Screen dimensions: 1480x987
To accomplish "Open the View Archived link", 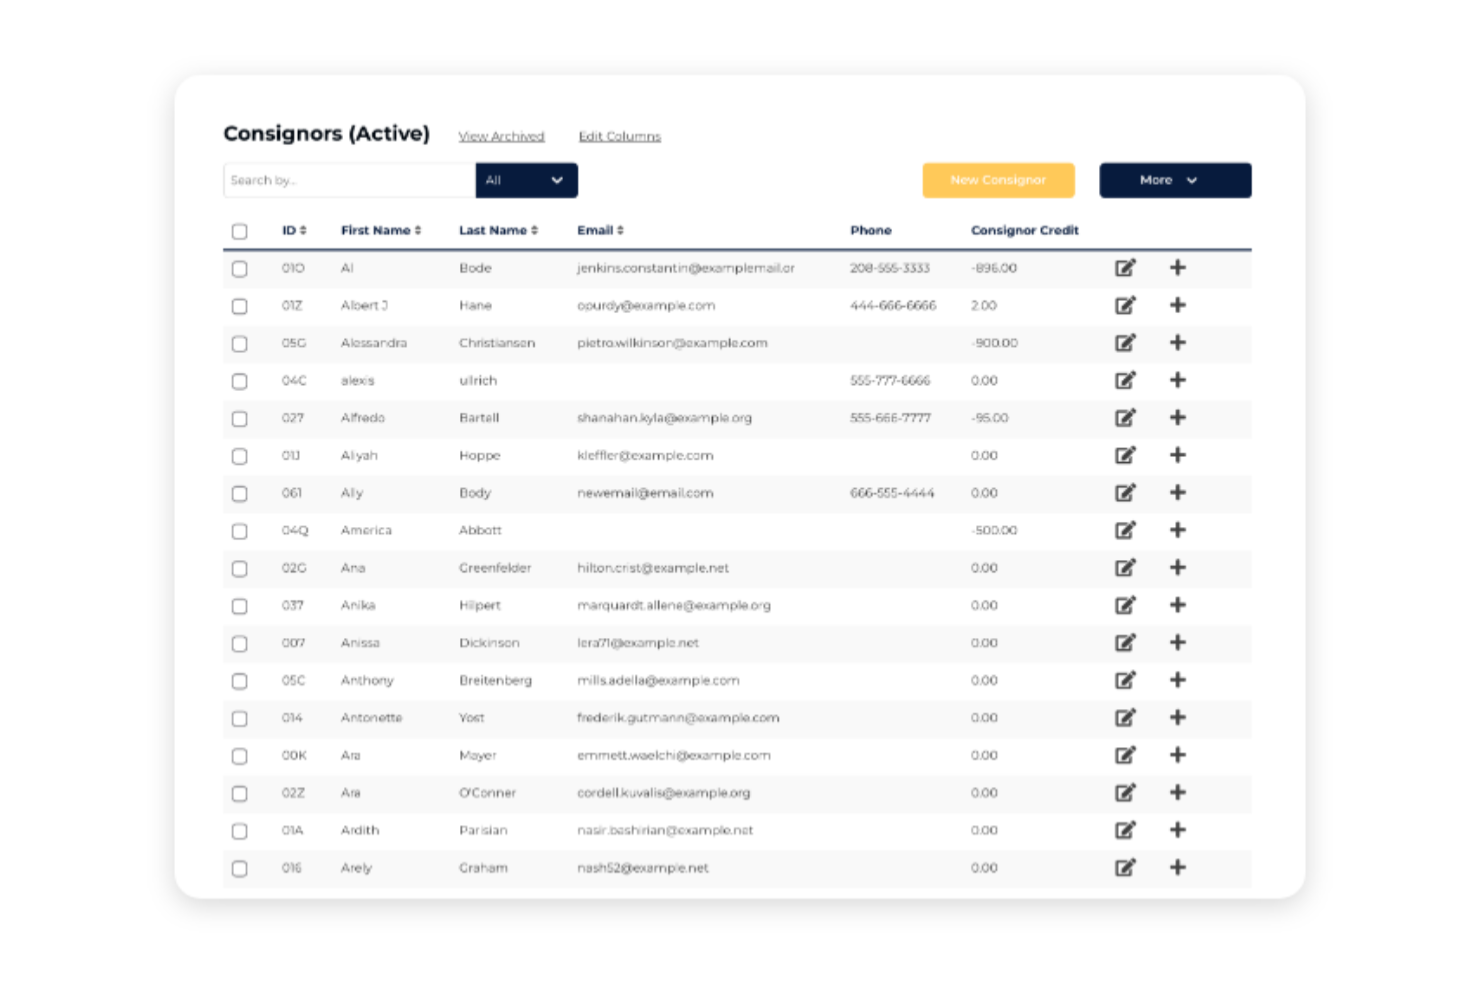I will tap(501, 135).
